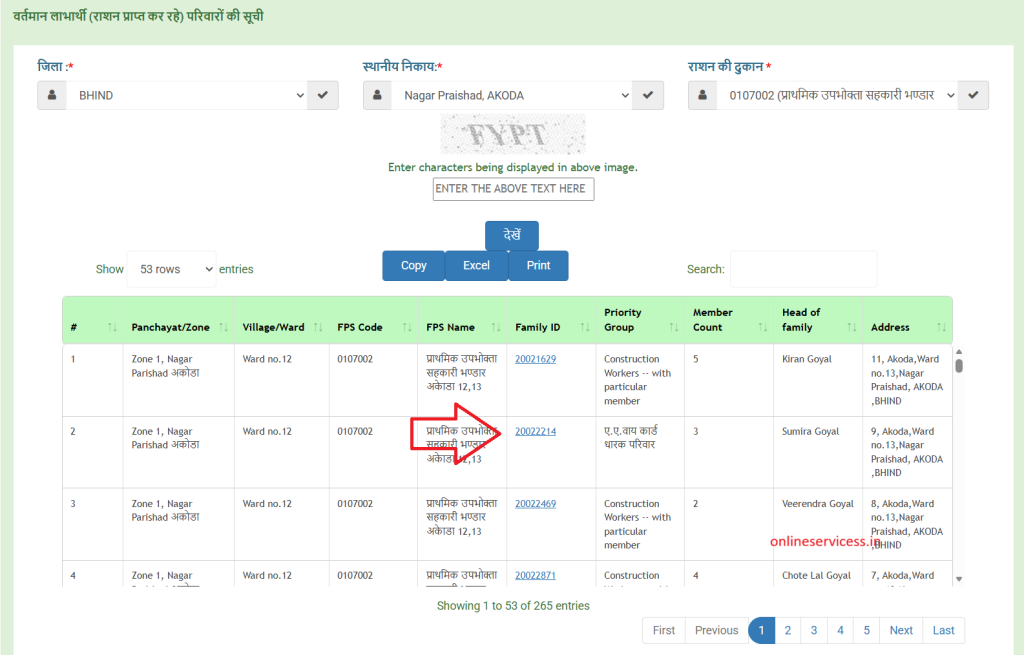Expand the Nagar Praishad, AKODA dropdown
The height and width of the screenshot is (655, 1024).
pos(512,96)
